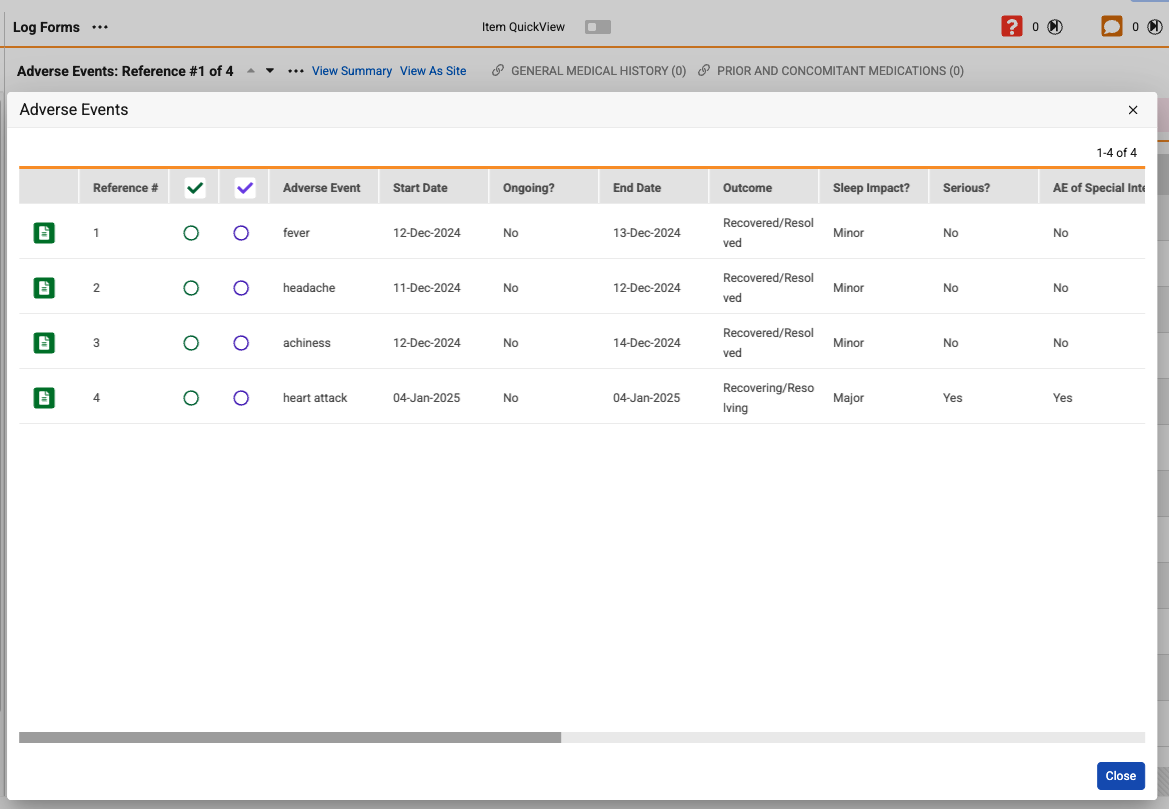Select green radio circle for fever row

coord(191,233)
